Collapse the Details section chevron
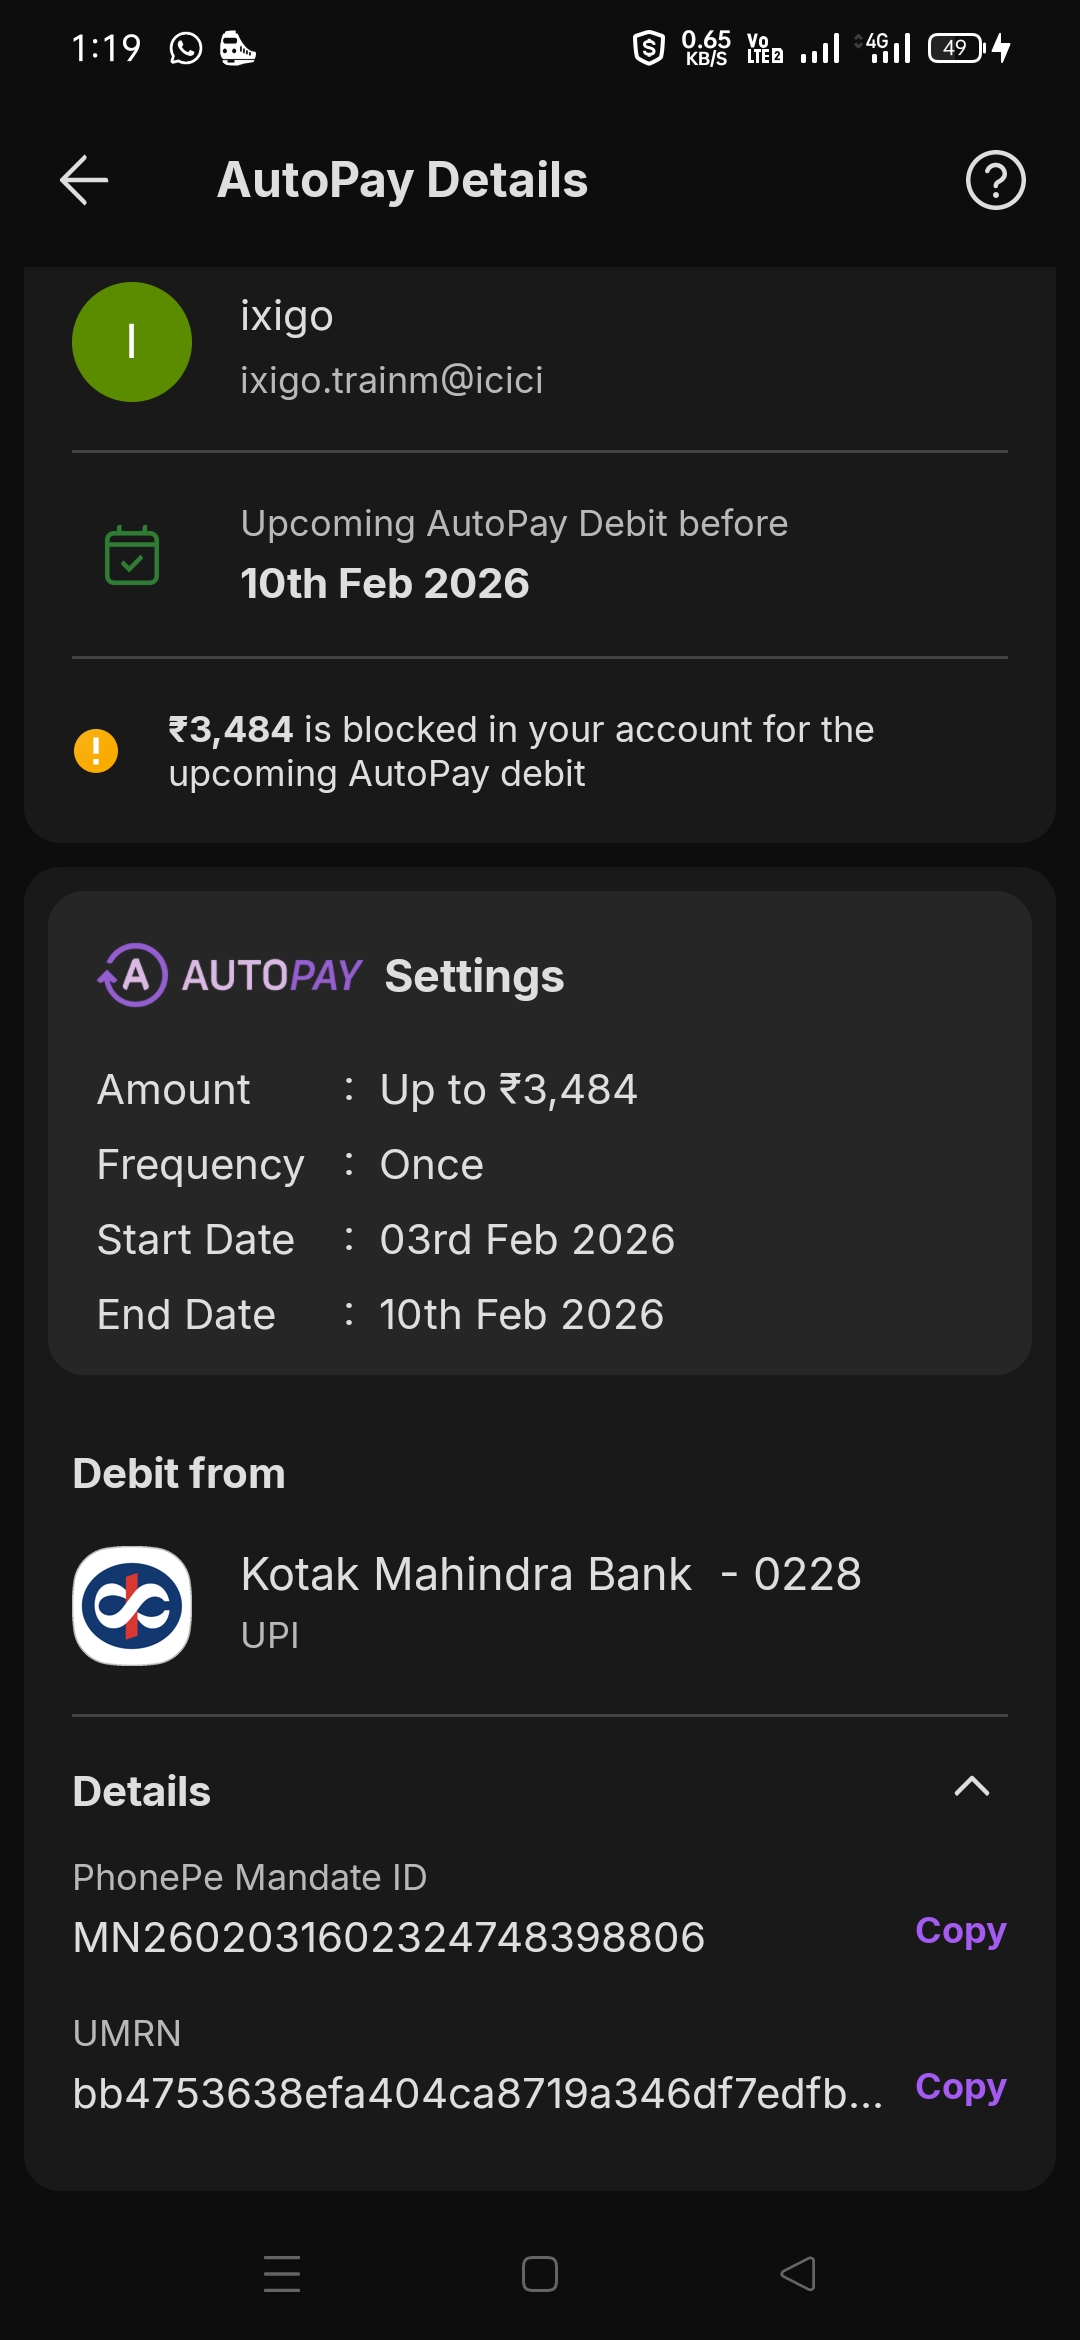Screen dimensions: 1080x2340 coord(971,1787)
